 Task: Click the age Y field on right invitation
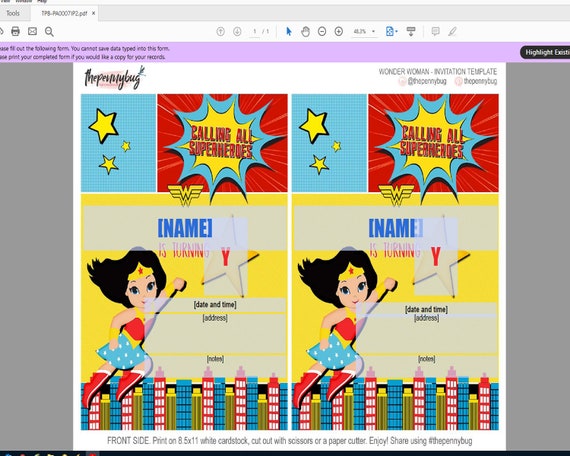tap(436, 257)
